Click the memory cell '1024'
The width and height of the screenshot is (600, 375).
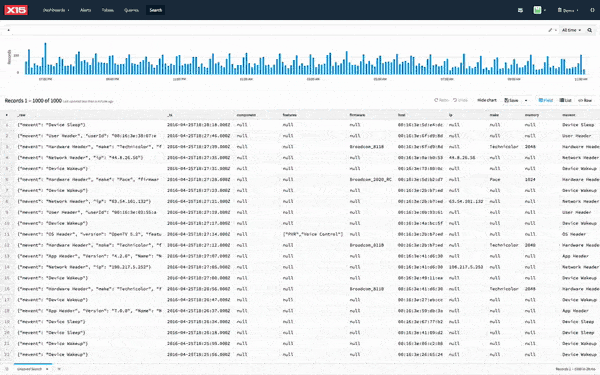pos(530,179)
